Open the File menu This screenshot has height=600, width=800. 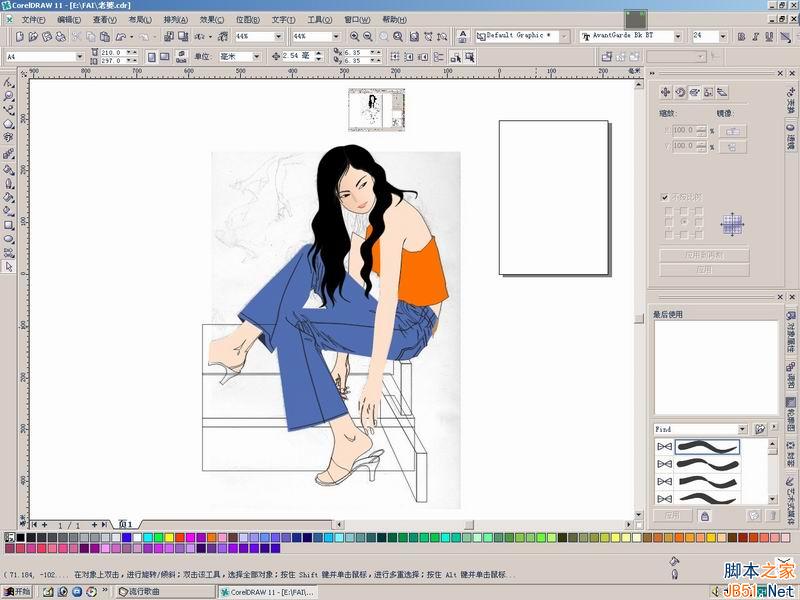33,19
